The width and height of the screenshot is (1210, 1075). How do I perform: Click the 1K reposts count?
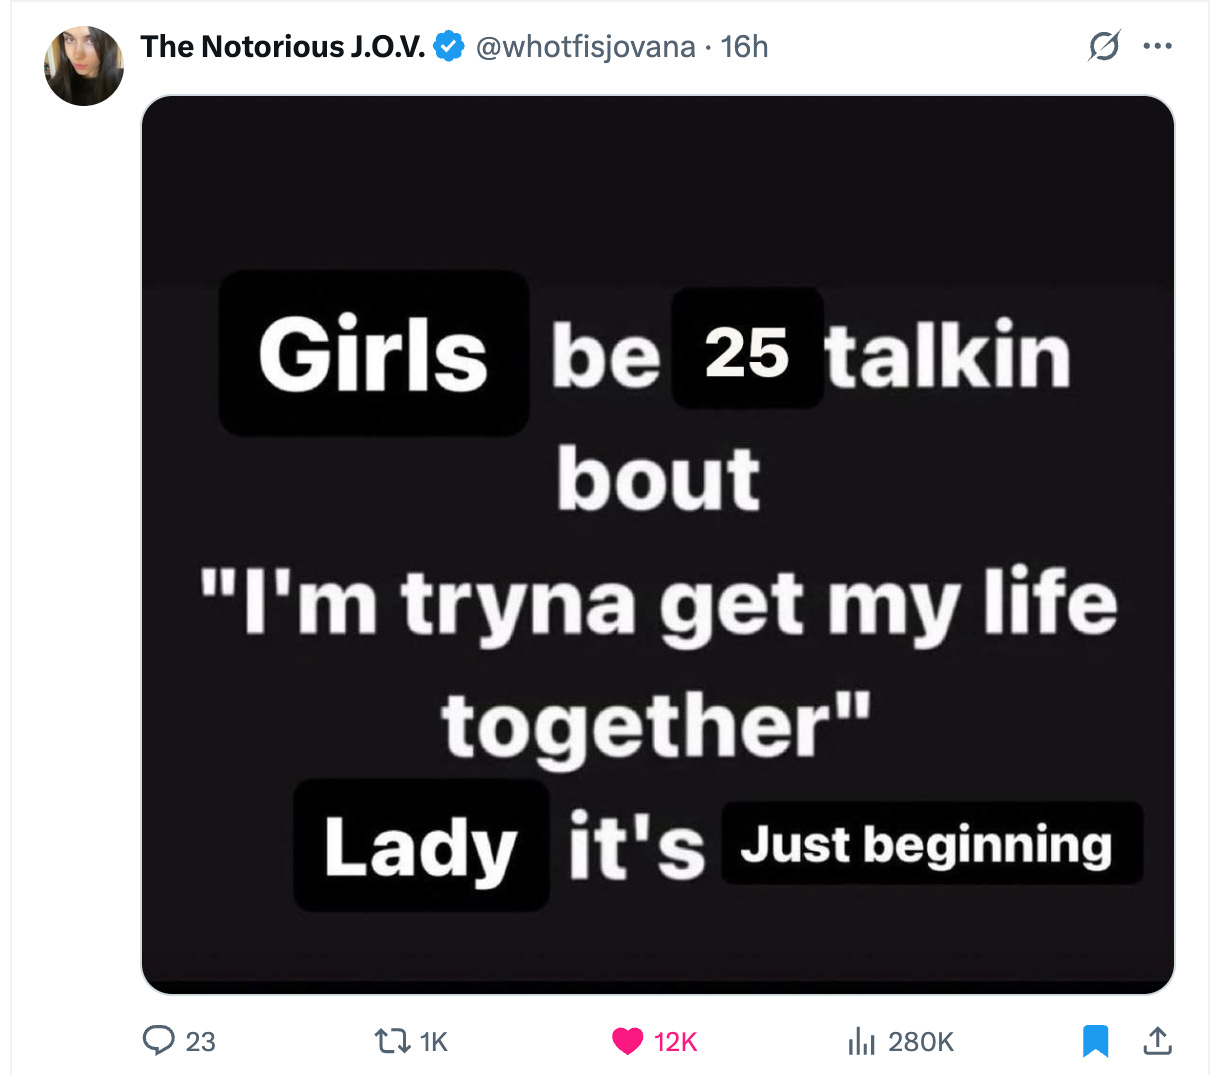433,1042
